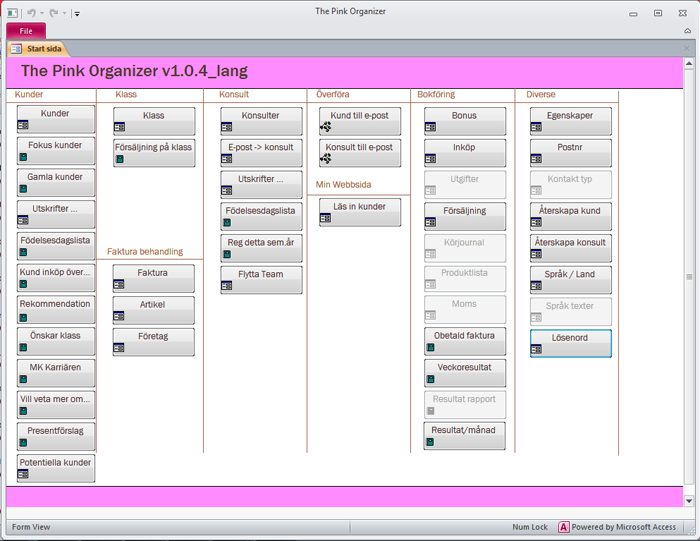
Task: Click Num Lock indicator in status bar
Action: click(x=529, y=527)
